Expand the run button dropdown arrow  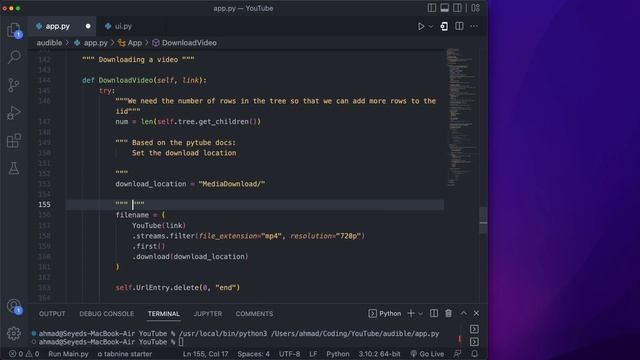[431, 27]
